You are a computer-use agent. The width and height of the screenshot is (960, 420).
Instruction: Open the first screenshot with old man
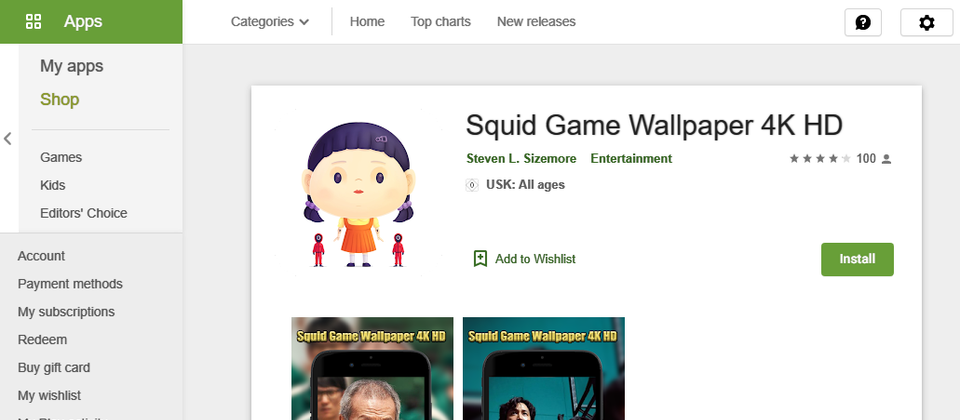click(372, 369)
